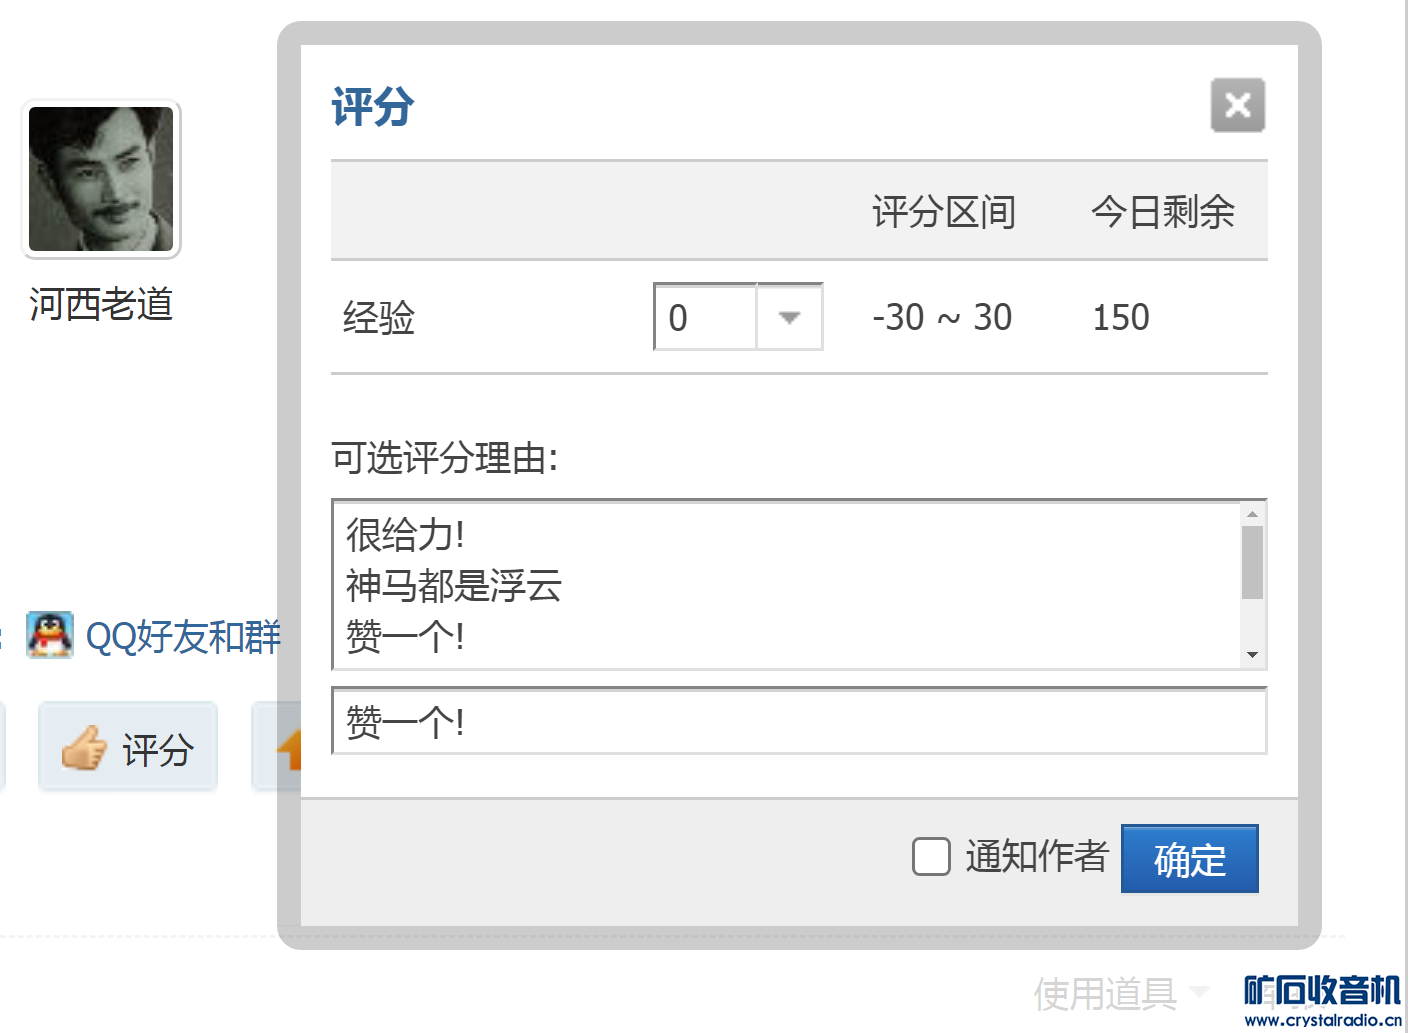Image resolution: width=1410 pixels, height=1033 pixels.
Task: Click the reason list scrollbar thumb
Action: [1252, 562]
